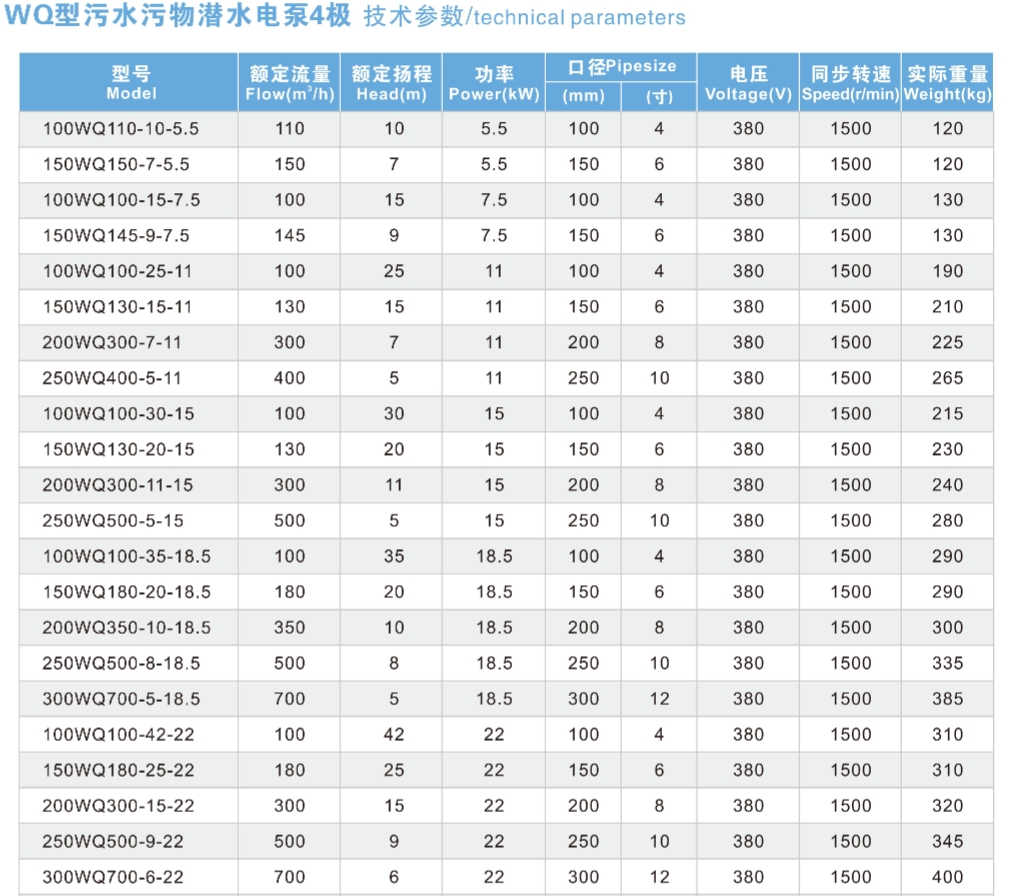Click the 265 weight value cell
1027x896 pixels.
pos(947,379)
